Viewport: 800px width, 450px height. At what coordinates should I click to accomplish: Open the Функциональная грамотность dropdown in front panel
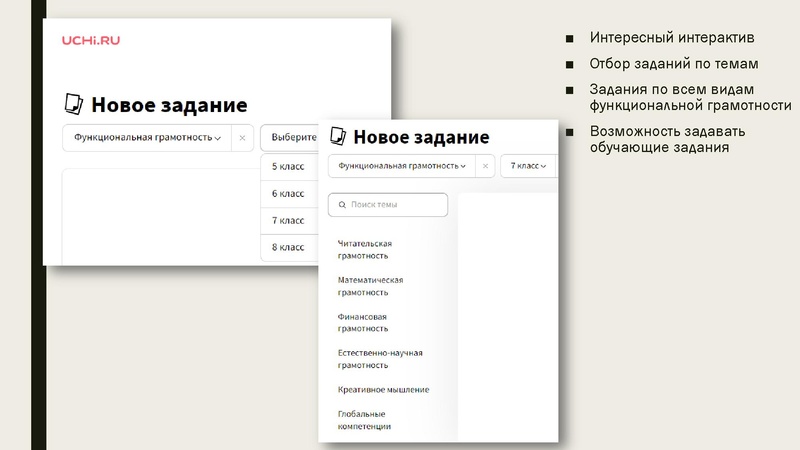pos(402,166)
